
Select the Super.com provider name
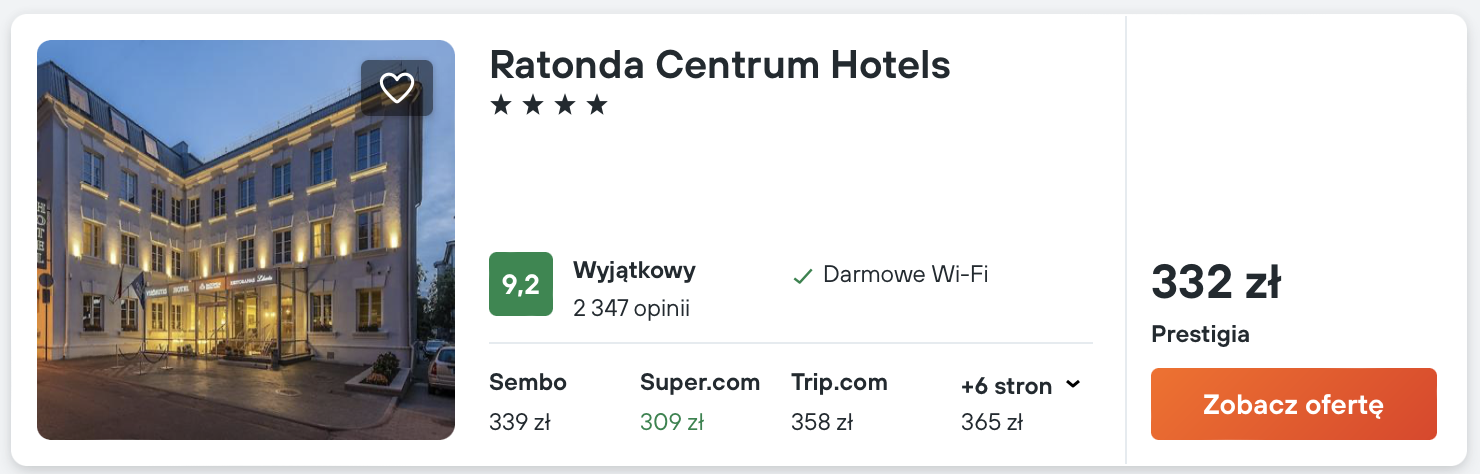pyautogui.click(x=699, y=382)
